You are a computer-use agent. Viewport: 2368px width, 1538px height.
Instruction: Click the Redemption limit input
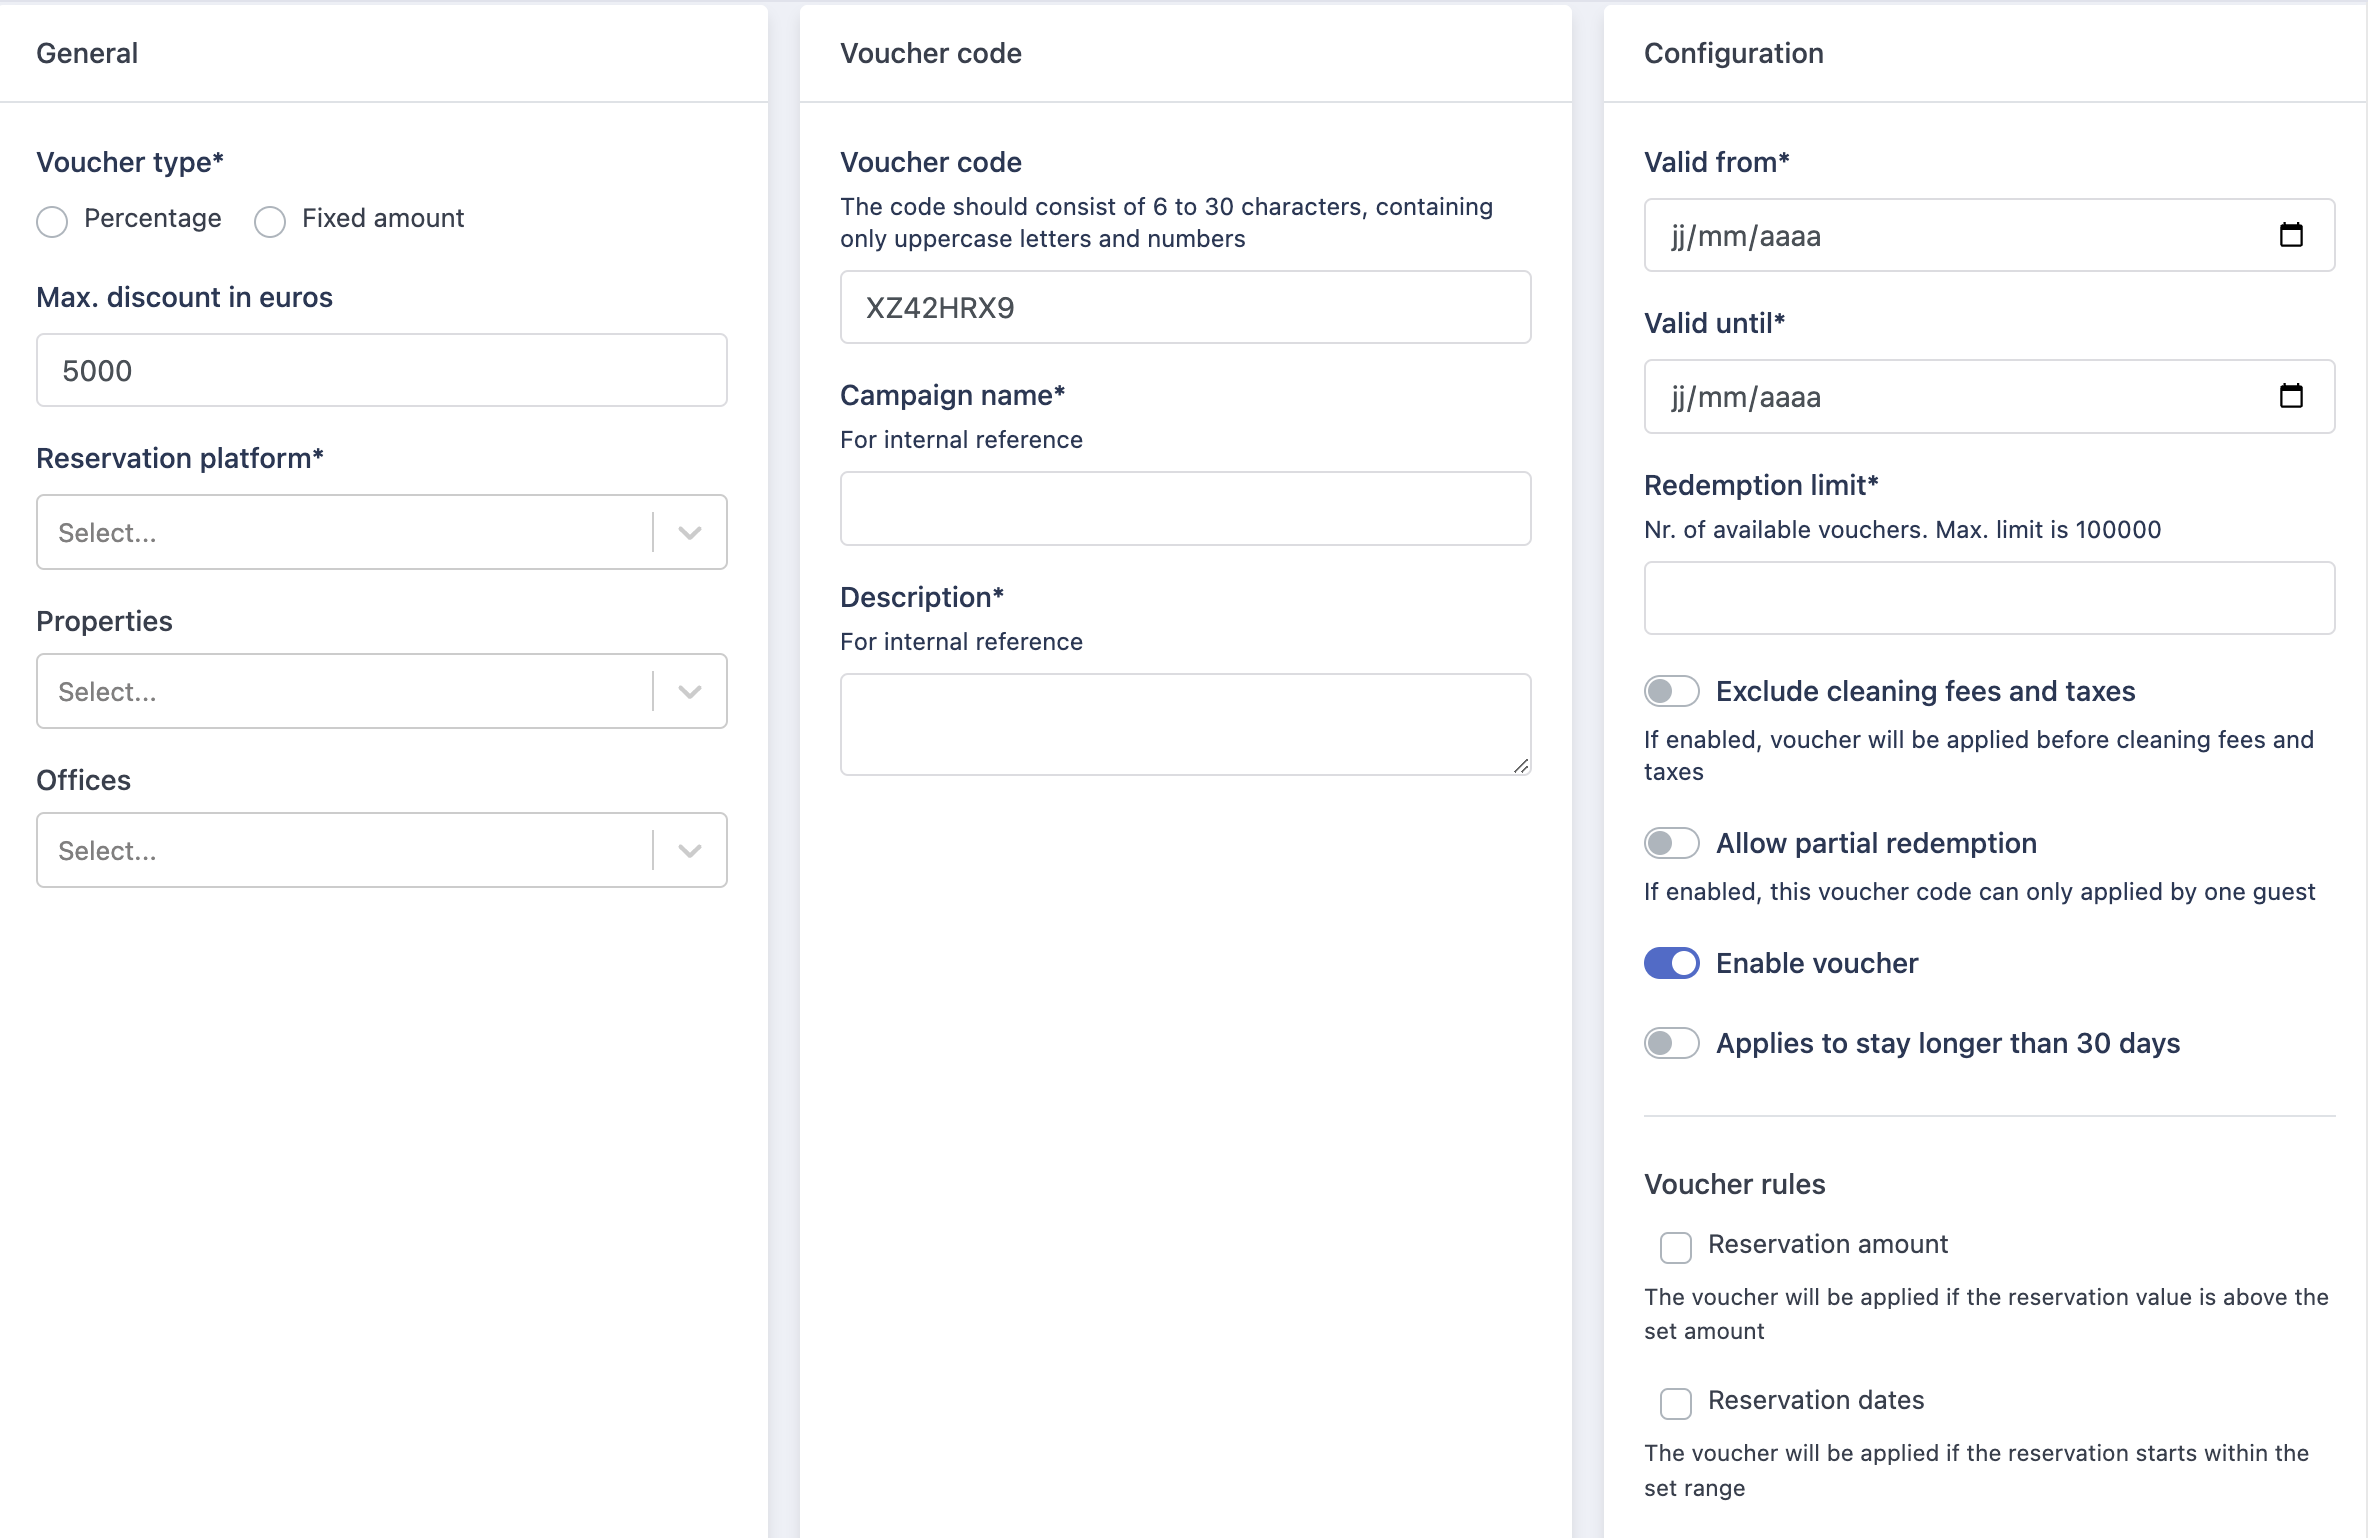tap(1988, 598)
